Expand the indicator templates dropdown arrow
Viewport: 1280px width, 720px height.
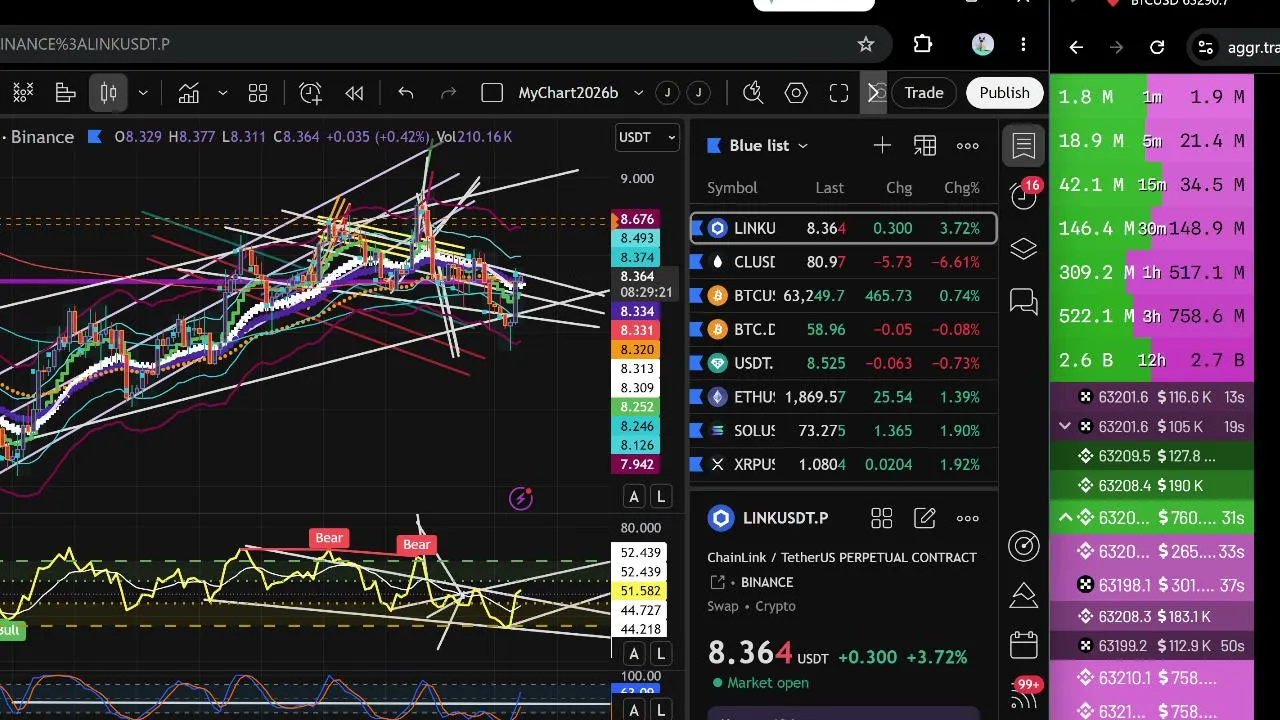point(223,93)
